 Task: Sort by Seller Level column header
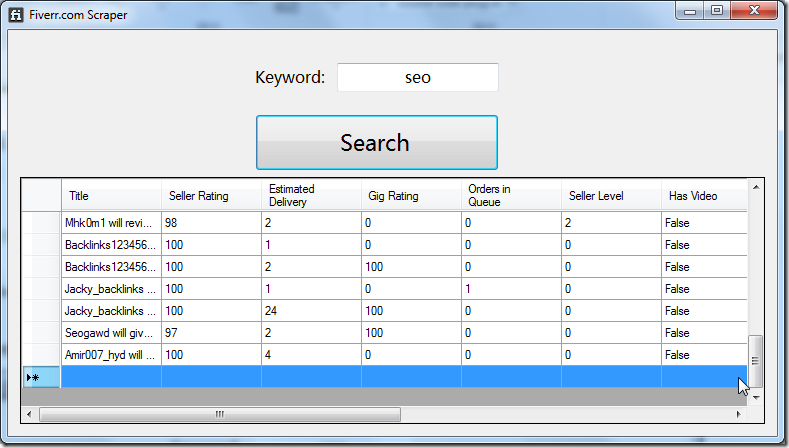coord(611,195)
